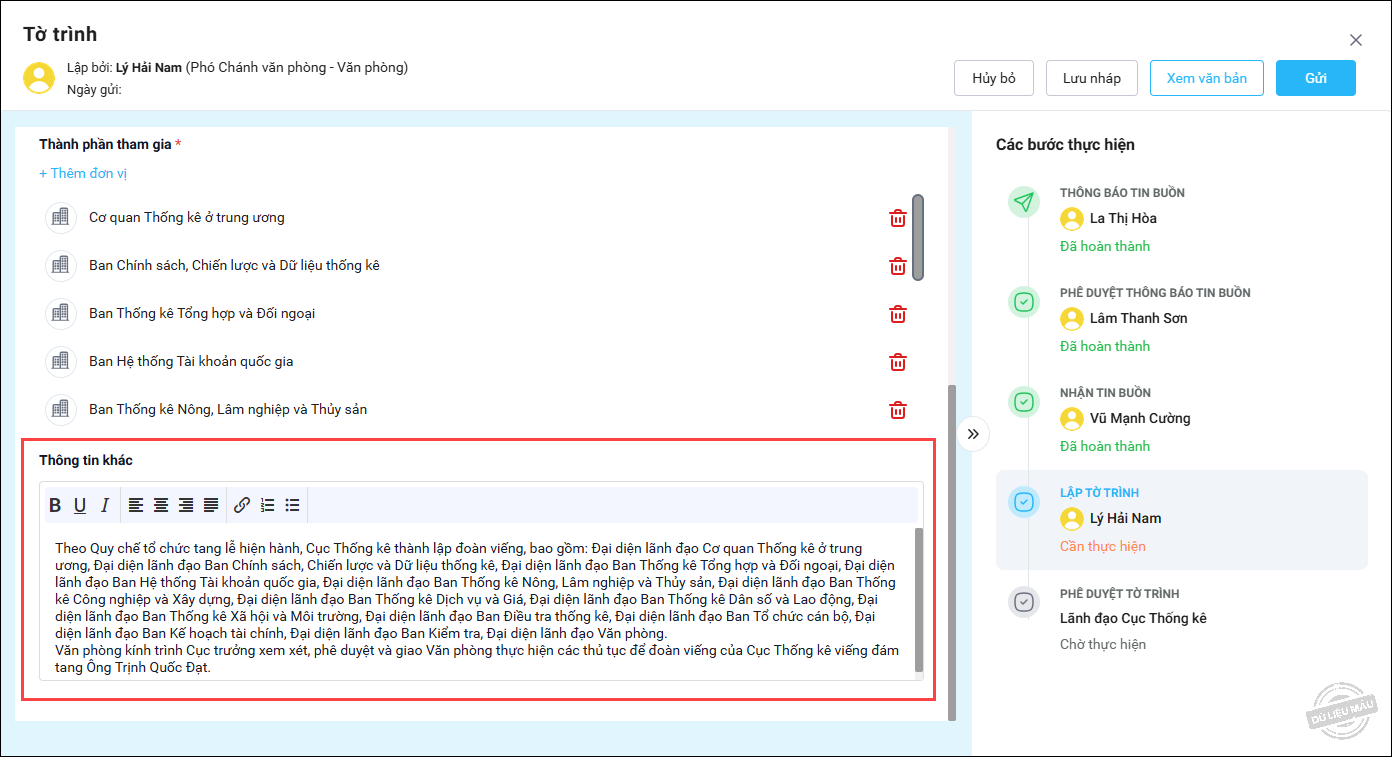The image size is (1392, 757).
Task: Insert a bulleted list
Action: click(292, 505)
